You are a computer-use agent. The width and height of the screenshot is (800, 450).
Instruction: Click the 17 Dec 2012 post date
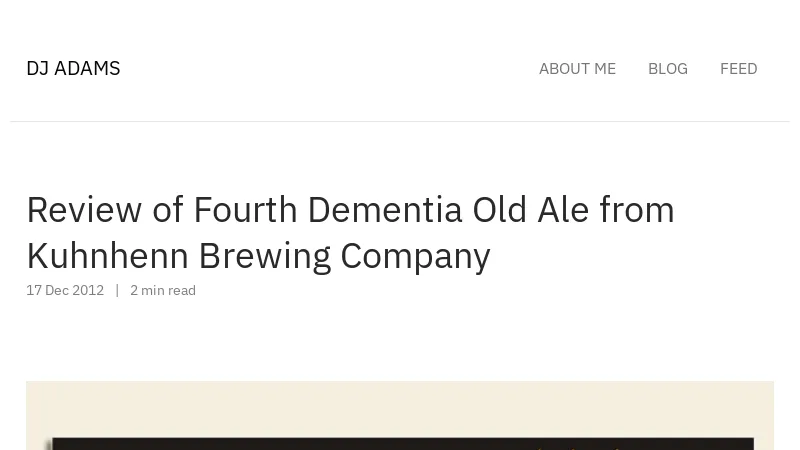(x=65, y=290)
